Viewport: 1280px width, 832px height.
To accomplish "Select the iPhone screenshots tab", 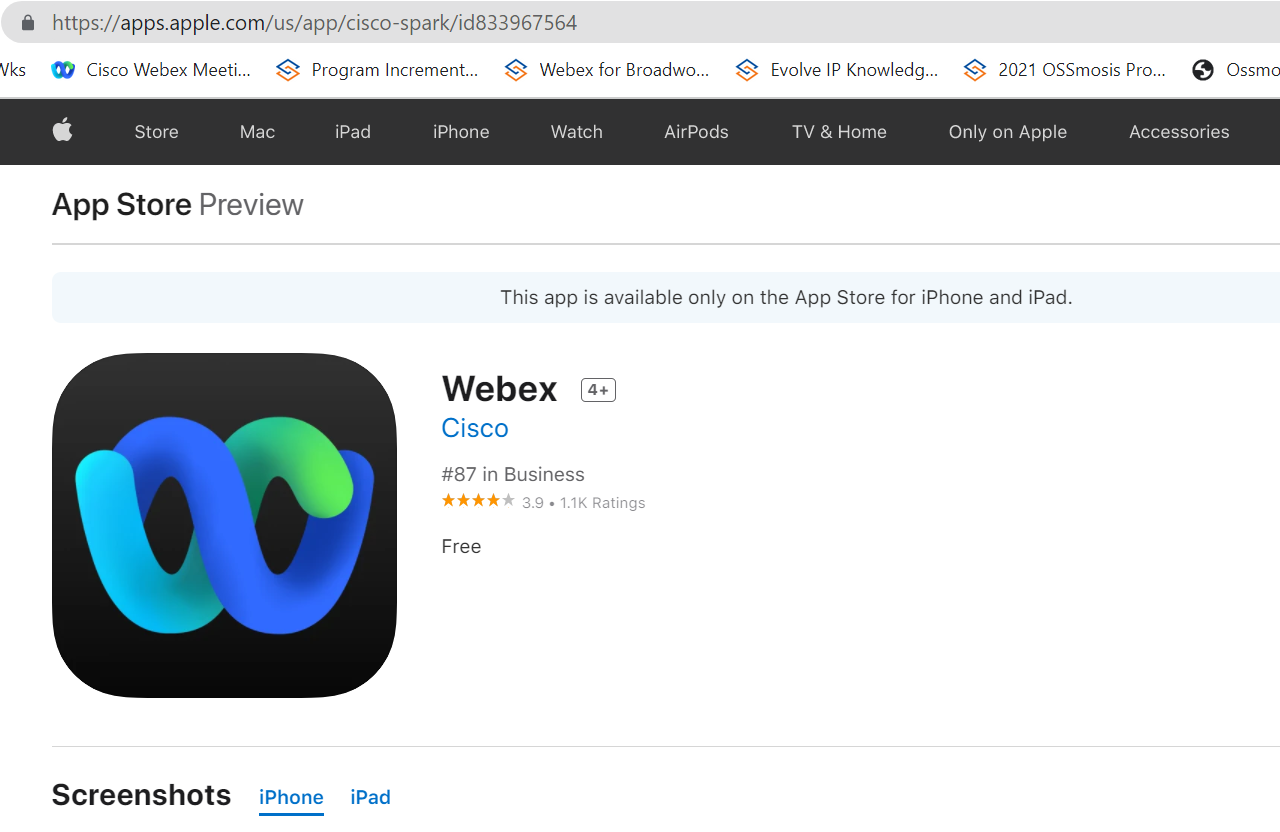I will click(291, 797).
